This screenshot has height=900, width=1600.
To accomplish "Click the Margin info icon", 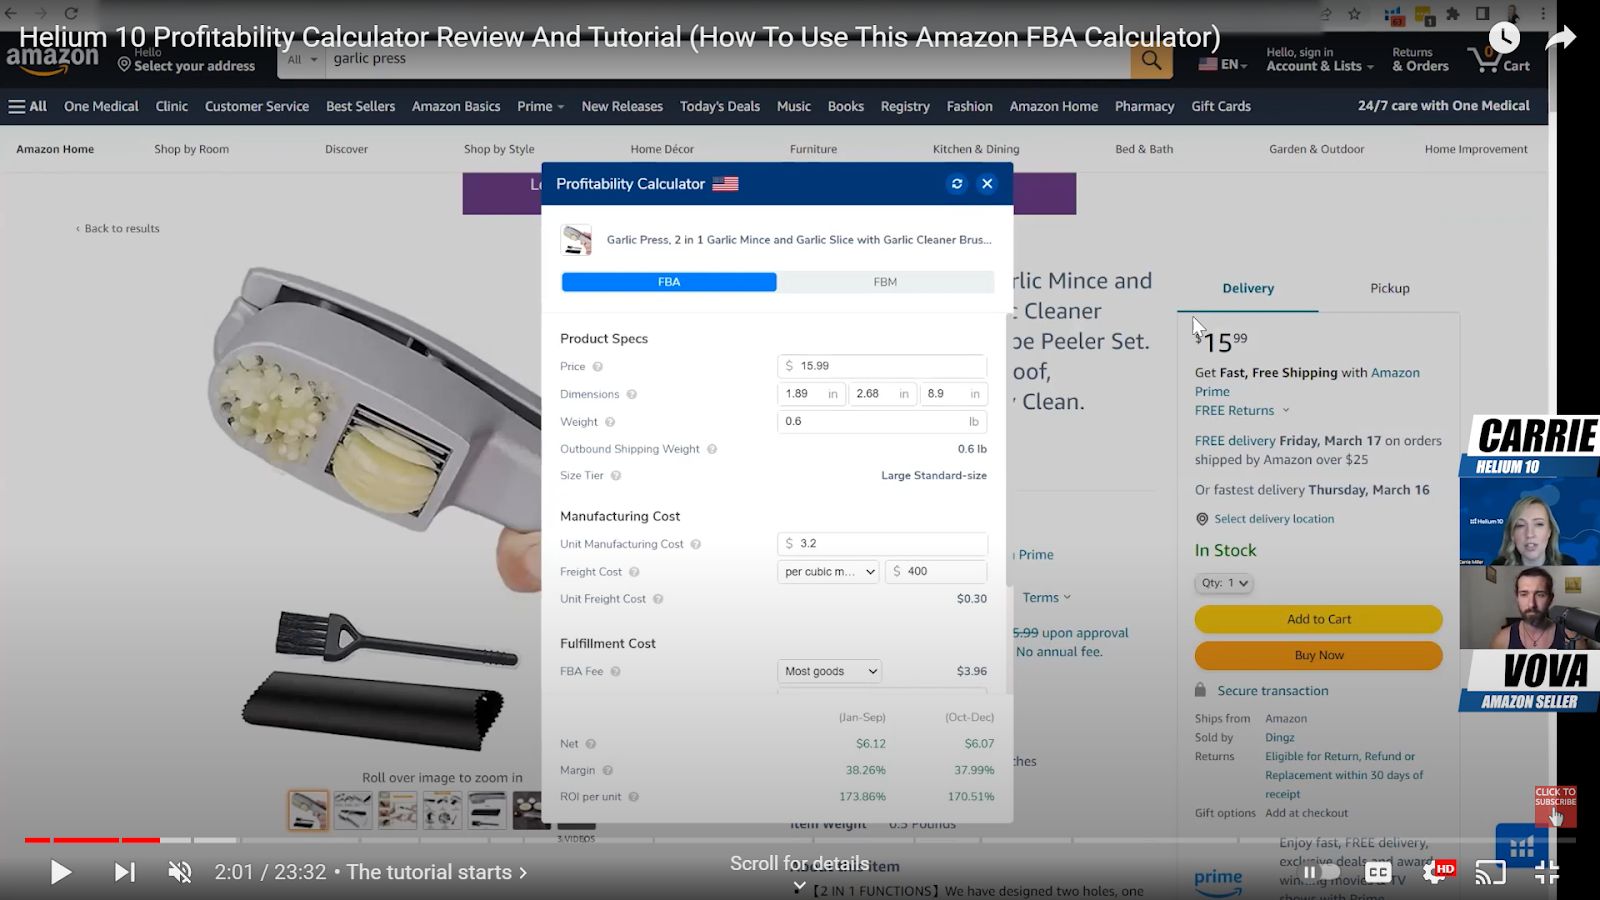I will tap(608, 771).
